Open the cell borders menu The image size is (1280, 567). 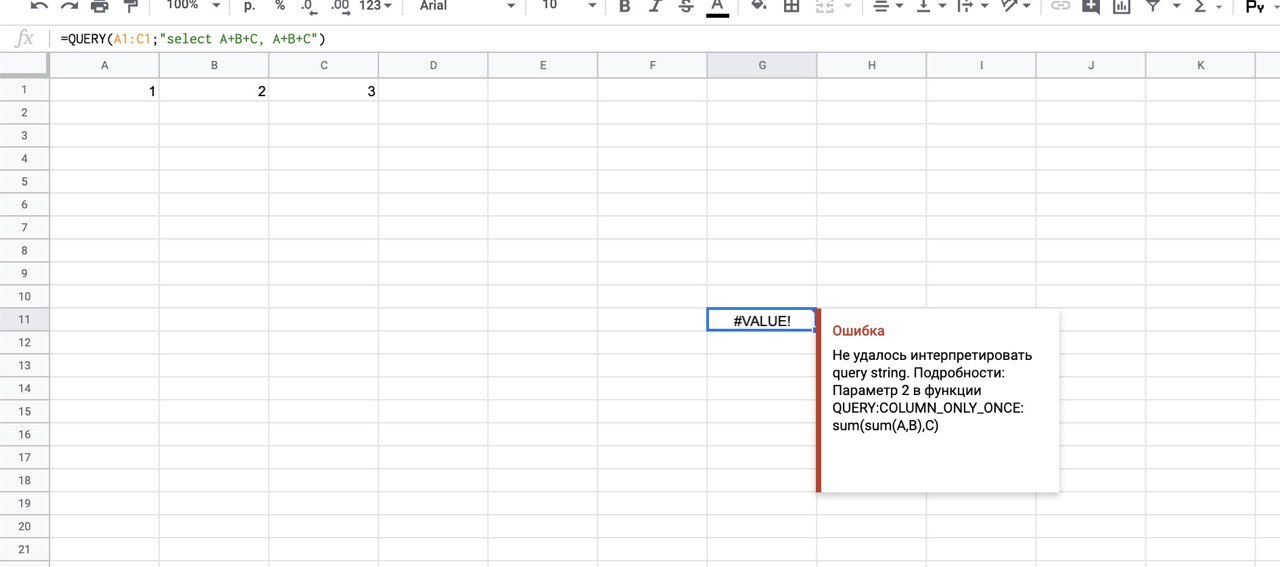[791, 6]
